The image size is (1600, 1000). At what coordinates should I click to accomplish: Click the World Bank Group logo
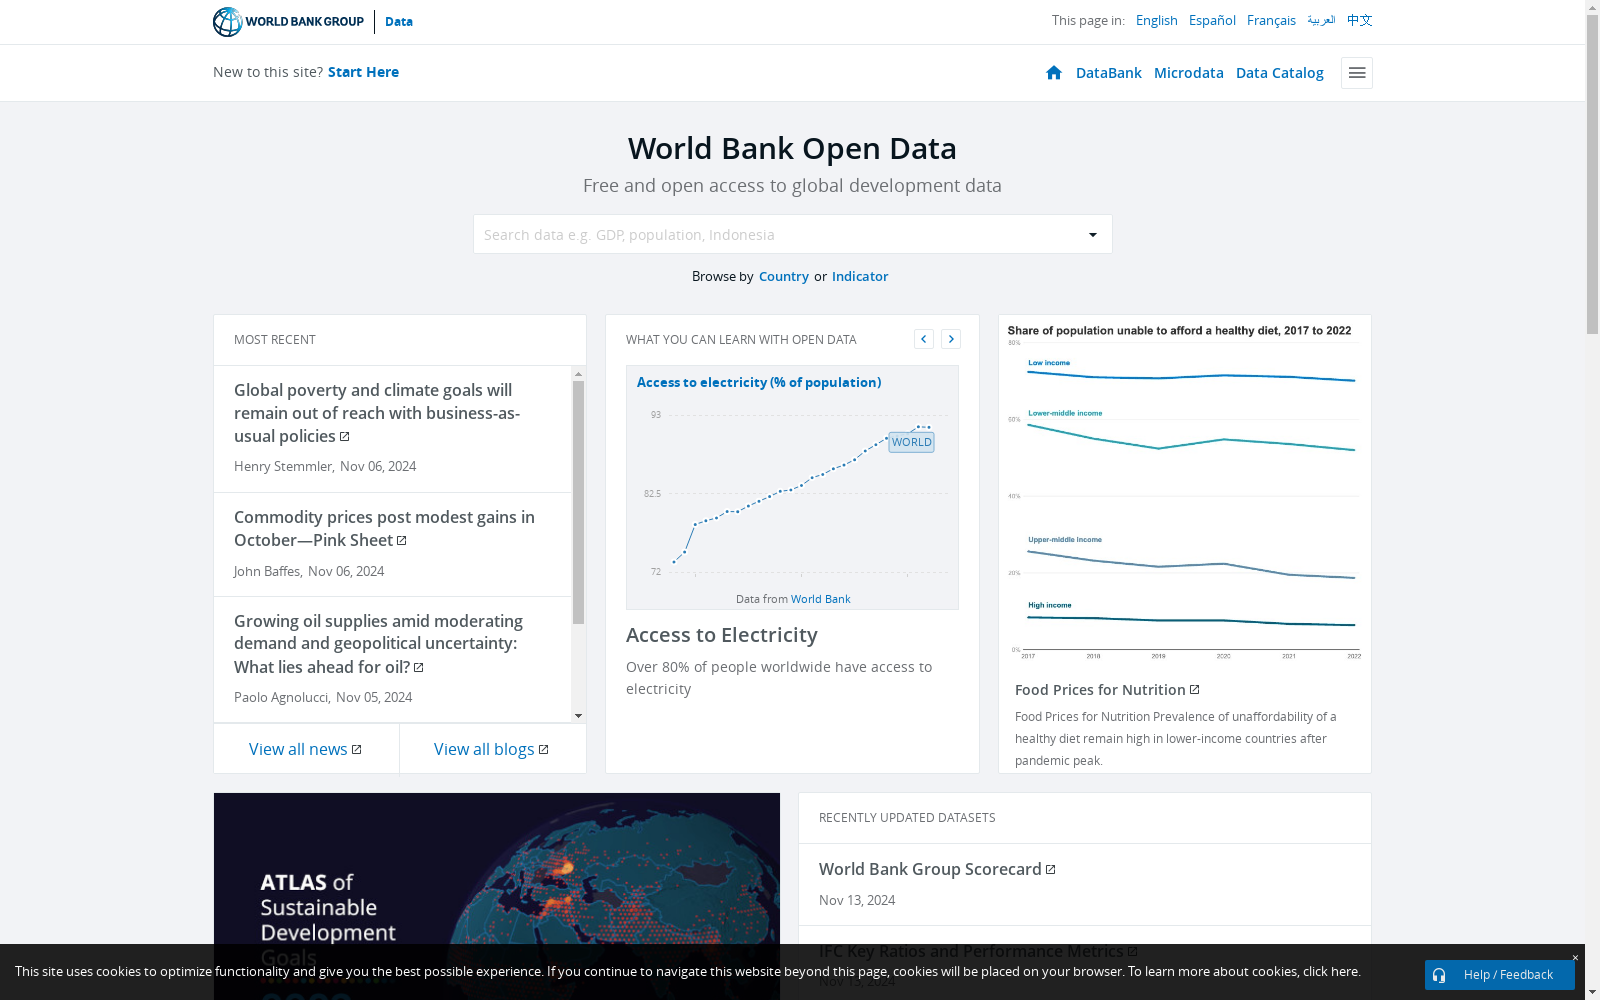pos(288,21)
